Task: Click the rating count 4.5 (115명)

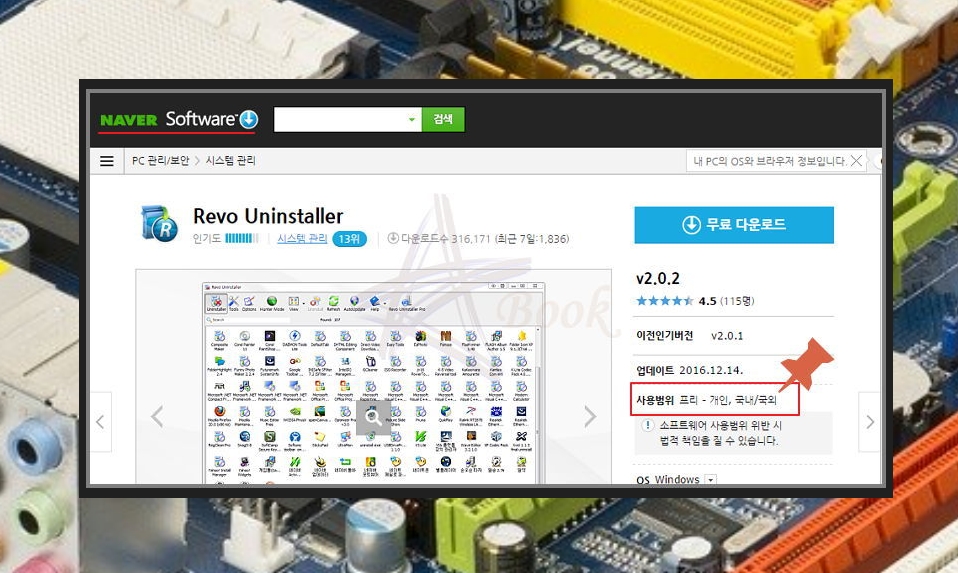Action: [726, 301]
